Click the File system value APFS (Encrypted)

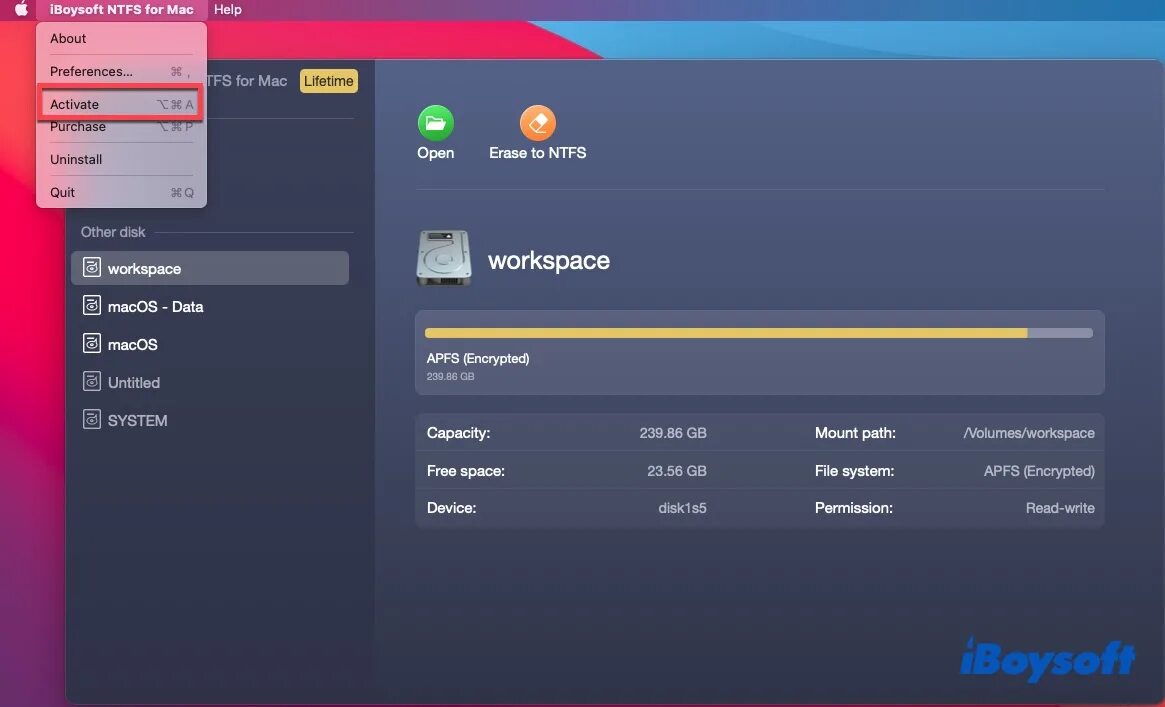point(1039,471)
